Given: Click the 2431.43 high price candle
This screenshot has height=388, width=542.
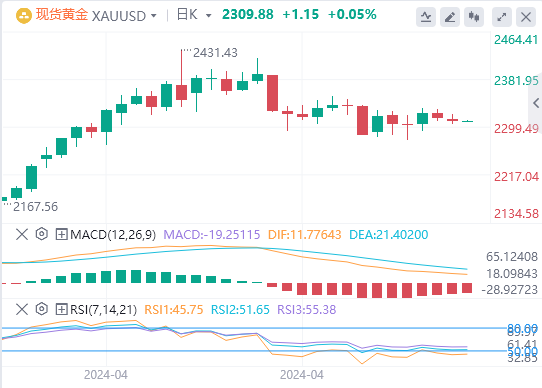Looking at the screenshot, I should (x=181, y=78).
